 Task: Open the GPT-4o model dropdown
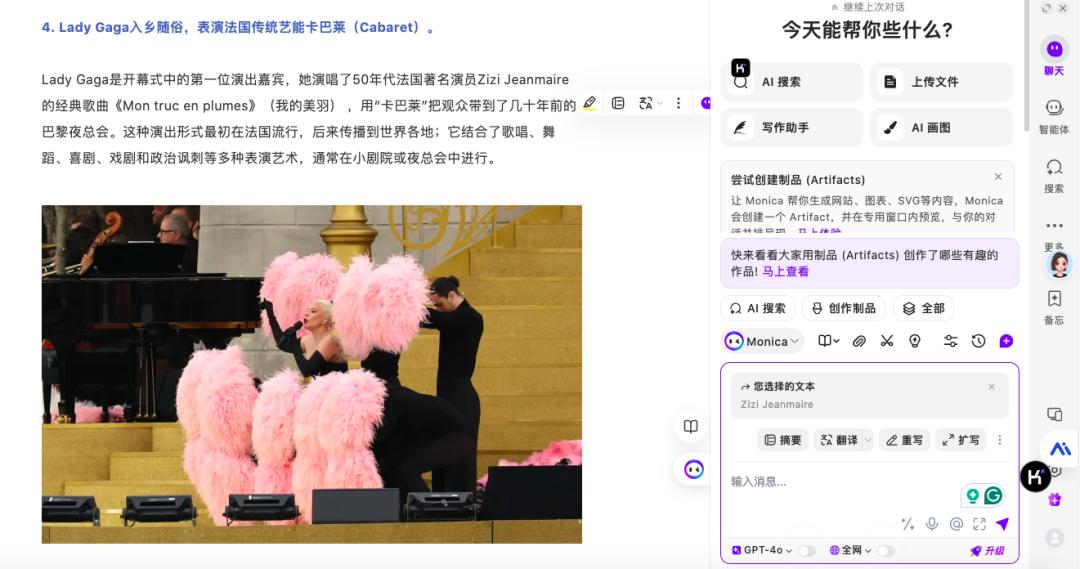click(762, 550)
